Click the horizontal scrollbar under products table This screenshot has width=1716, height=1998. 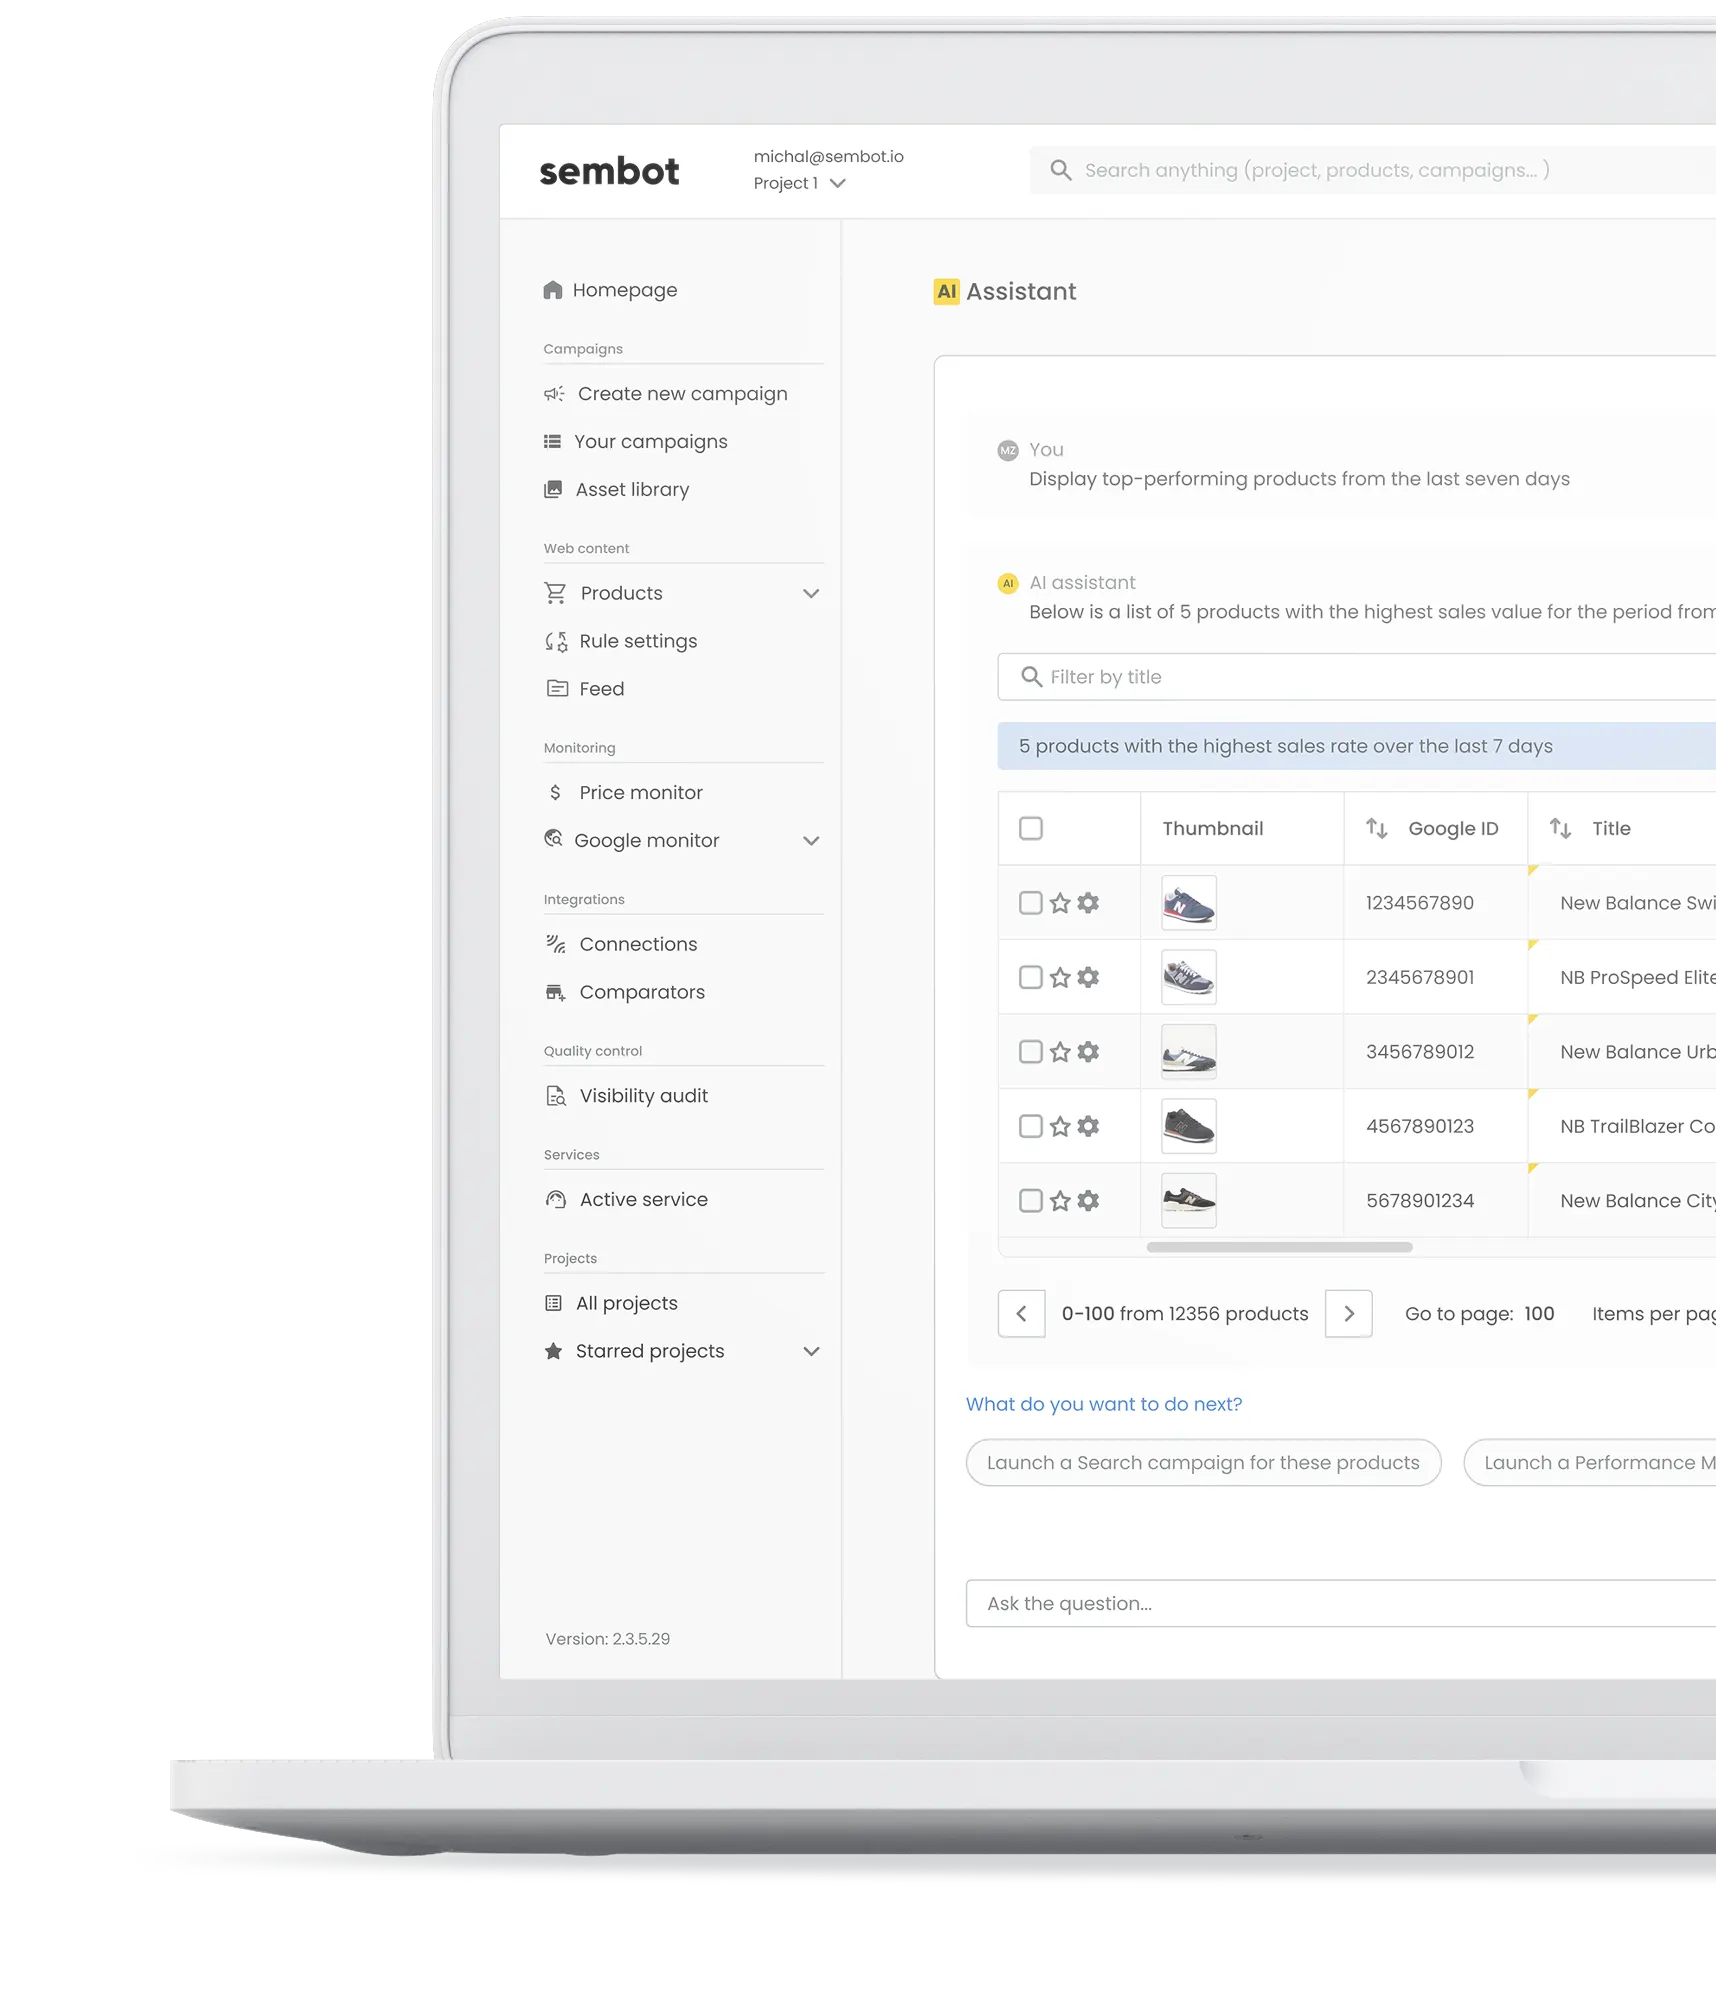1279,1247
